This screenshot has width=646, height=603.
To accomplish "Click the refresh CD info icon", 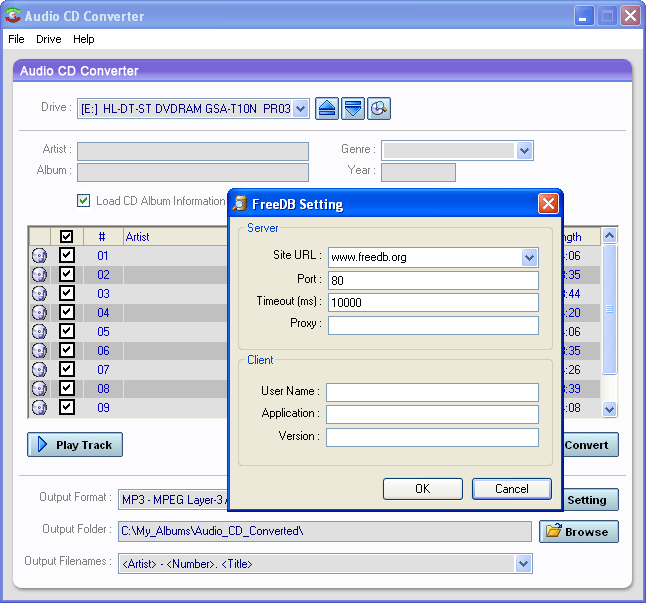I will coord(379,109).
